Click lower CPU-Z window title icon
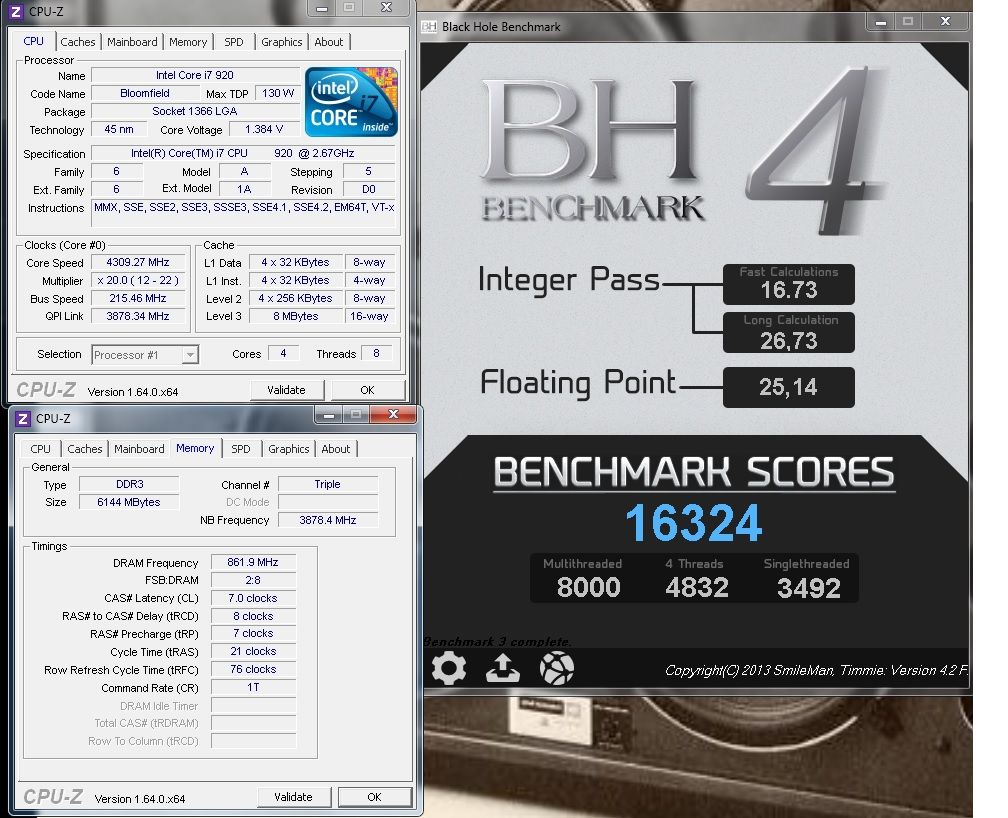The image size is (1008, 818). [x=22, y=419]
